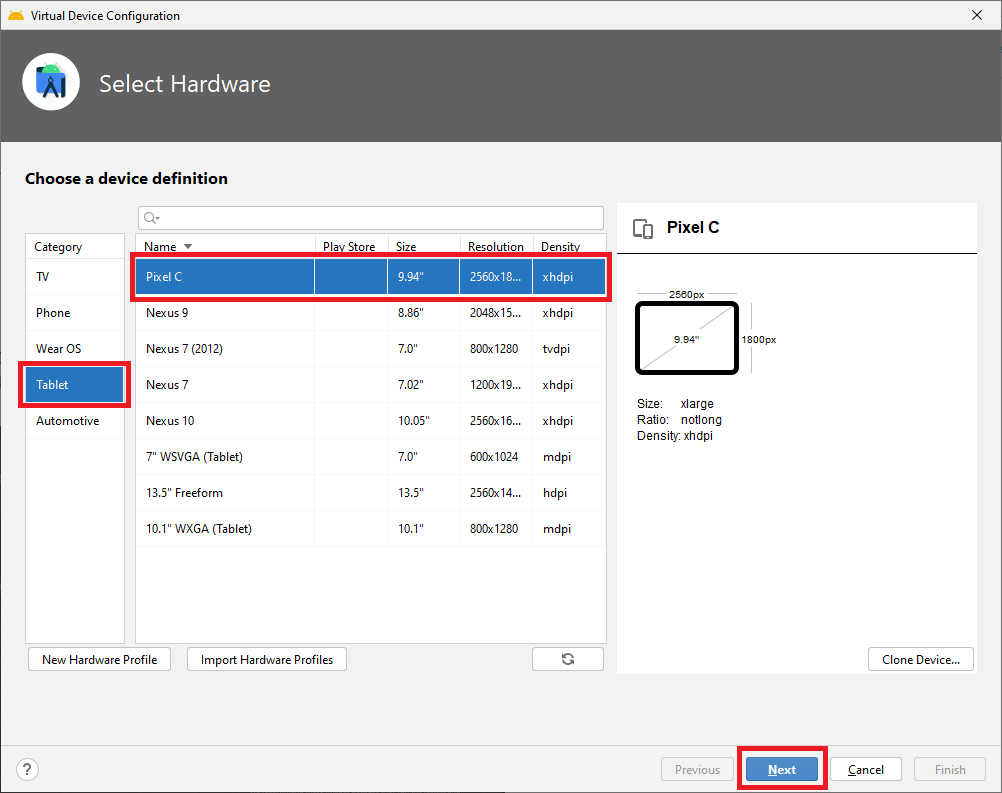Select the 7" WSVGA (Tablet) row
This screenshot has height=793, width=1002.
[x=371, y=457]
